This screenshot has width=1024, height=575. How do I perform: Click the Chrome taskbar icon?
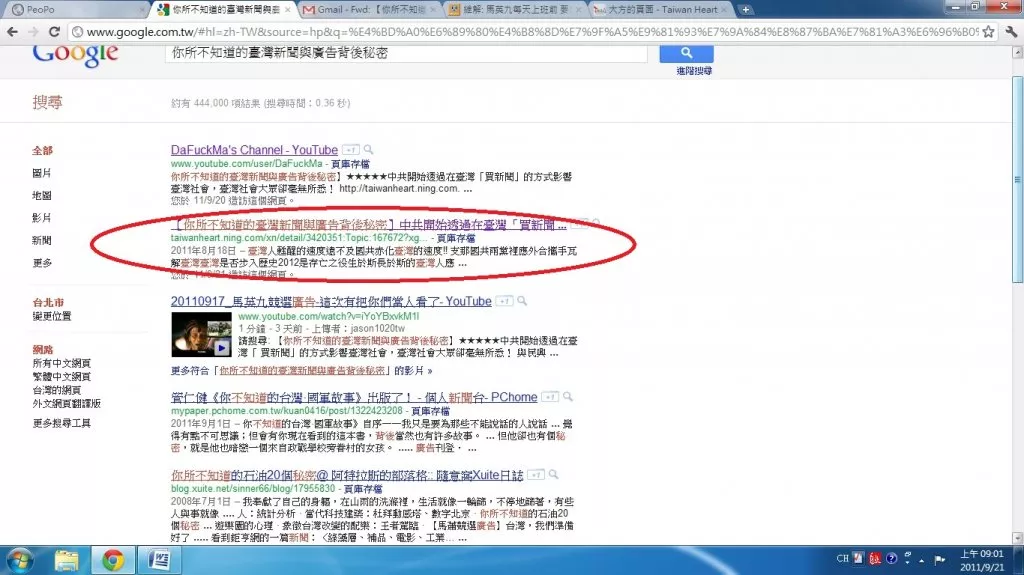coord(112,561)
